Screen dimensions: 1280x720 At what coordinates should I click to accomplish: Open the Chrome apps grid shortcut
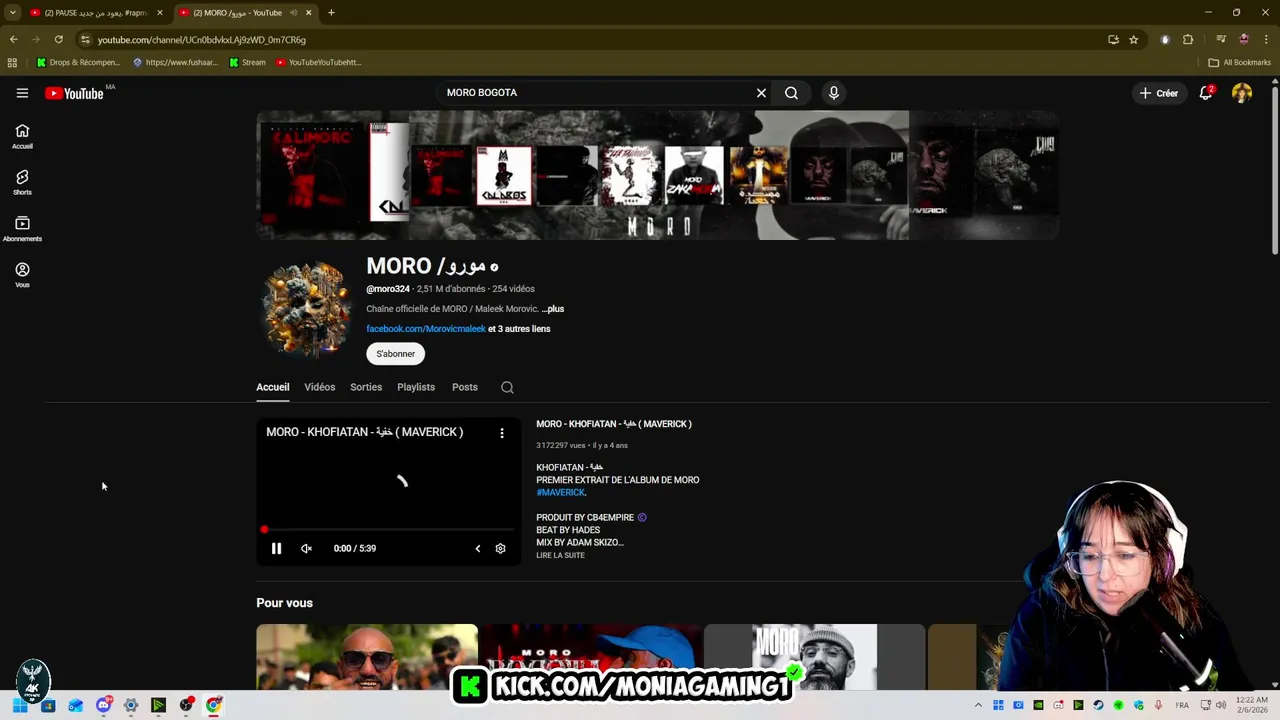point(12,62)
